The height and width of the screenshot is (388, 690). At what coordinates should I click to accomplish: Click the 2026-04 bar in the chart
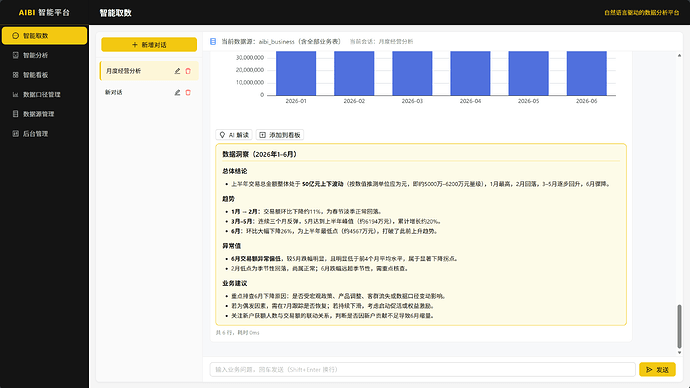[470, 73]
